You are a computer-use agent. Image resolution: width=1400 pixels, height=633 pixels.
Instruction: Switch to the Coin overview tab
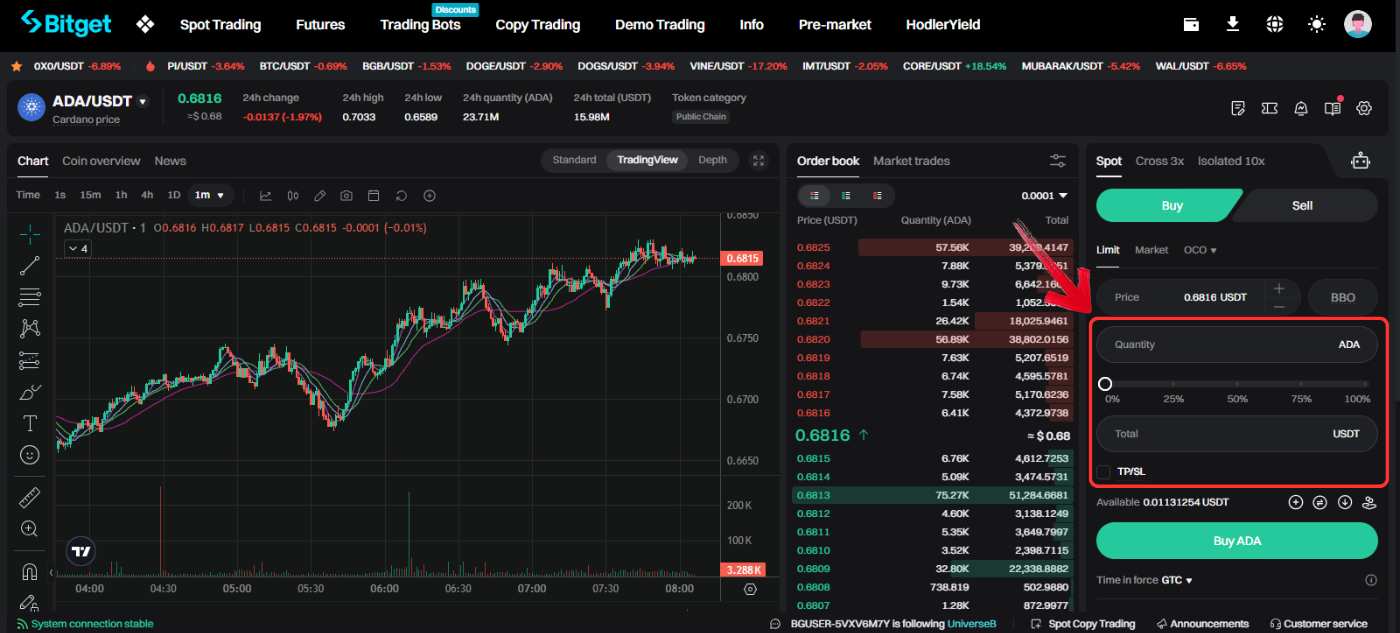pyautogui.click(x=101, y=160)
